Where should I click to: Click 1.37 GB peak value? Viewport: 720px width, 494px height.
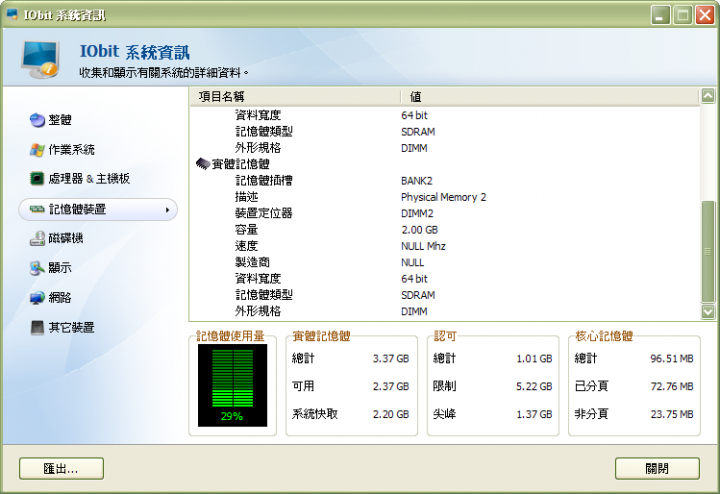click(534, 414)
